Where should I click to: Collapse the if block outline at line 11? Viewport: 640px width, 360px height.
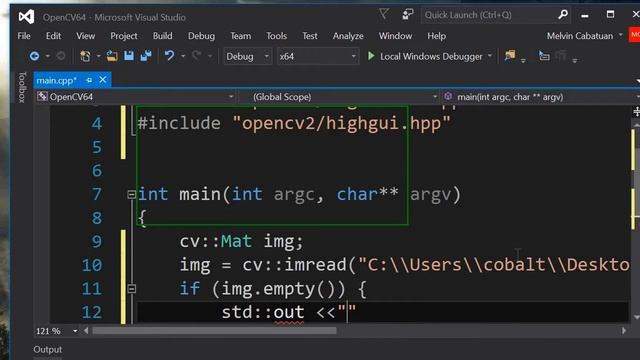pos(131,289)
